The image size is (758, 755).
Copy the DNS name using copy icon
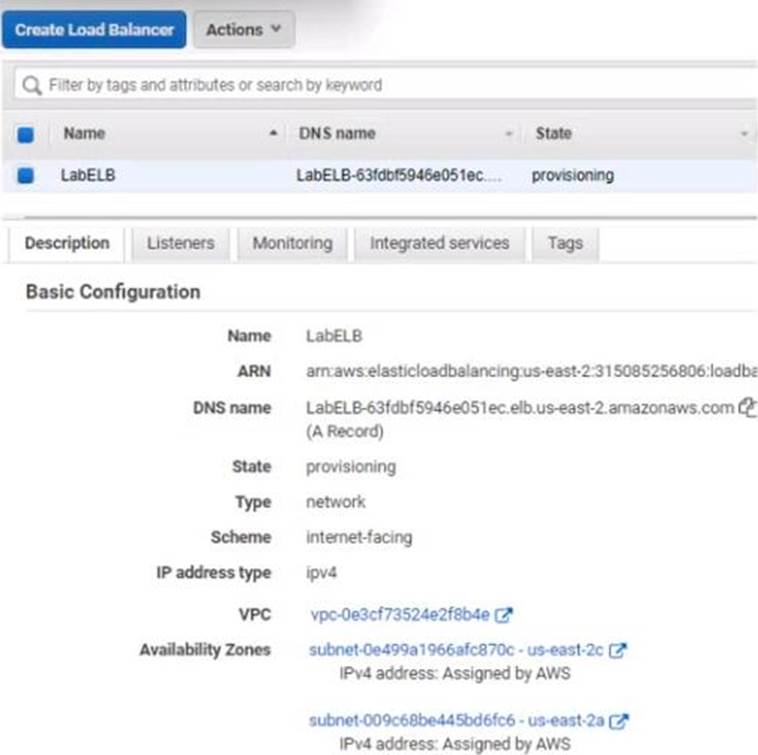point(745,407)
